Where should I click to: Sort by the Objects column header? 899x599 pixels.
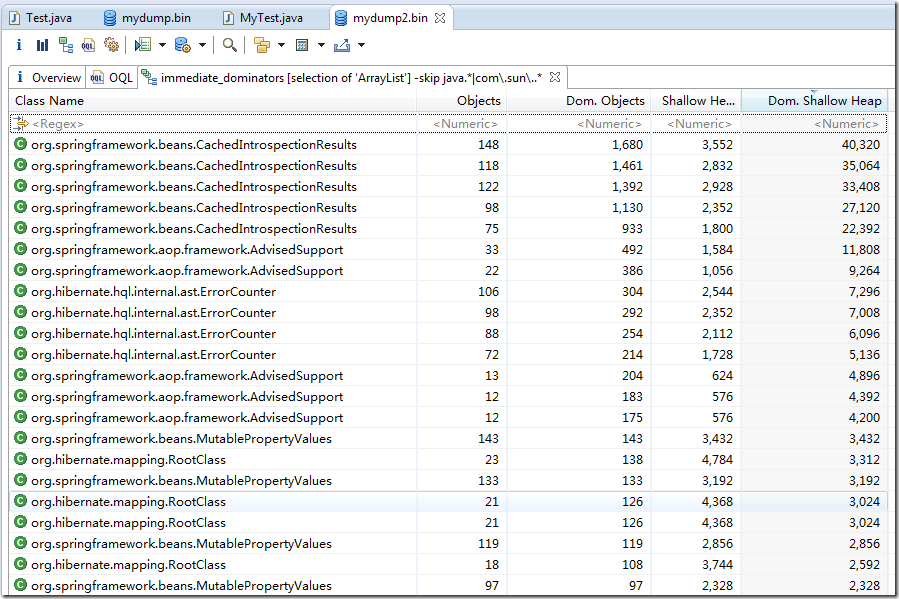tap(462, 101)
